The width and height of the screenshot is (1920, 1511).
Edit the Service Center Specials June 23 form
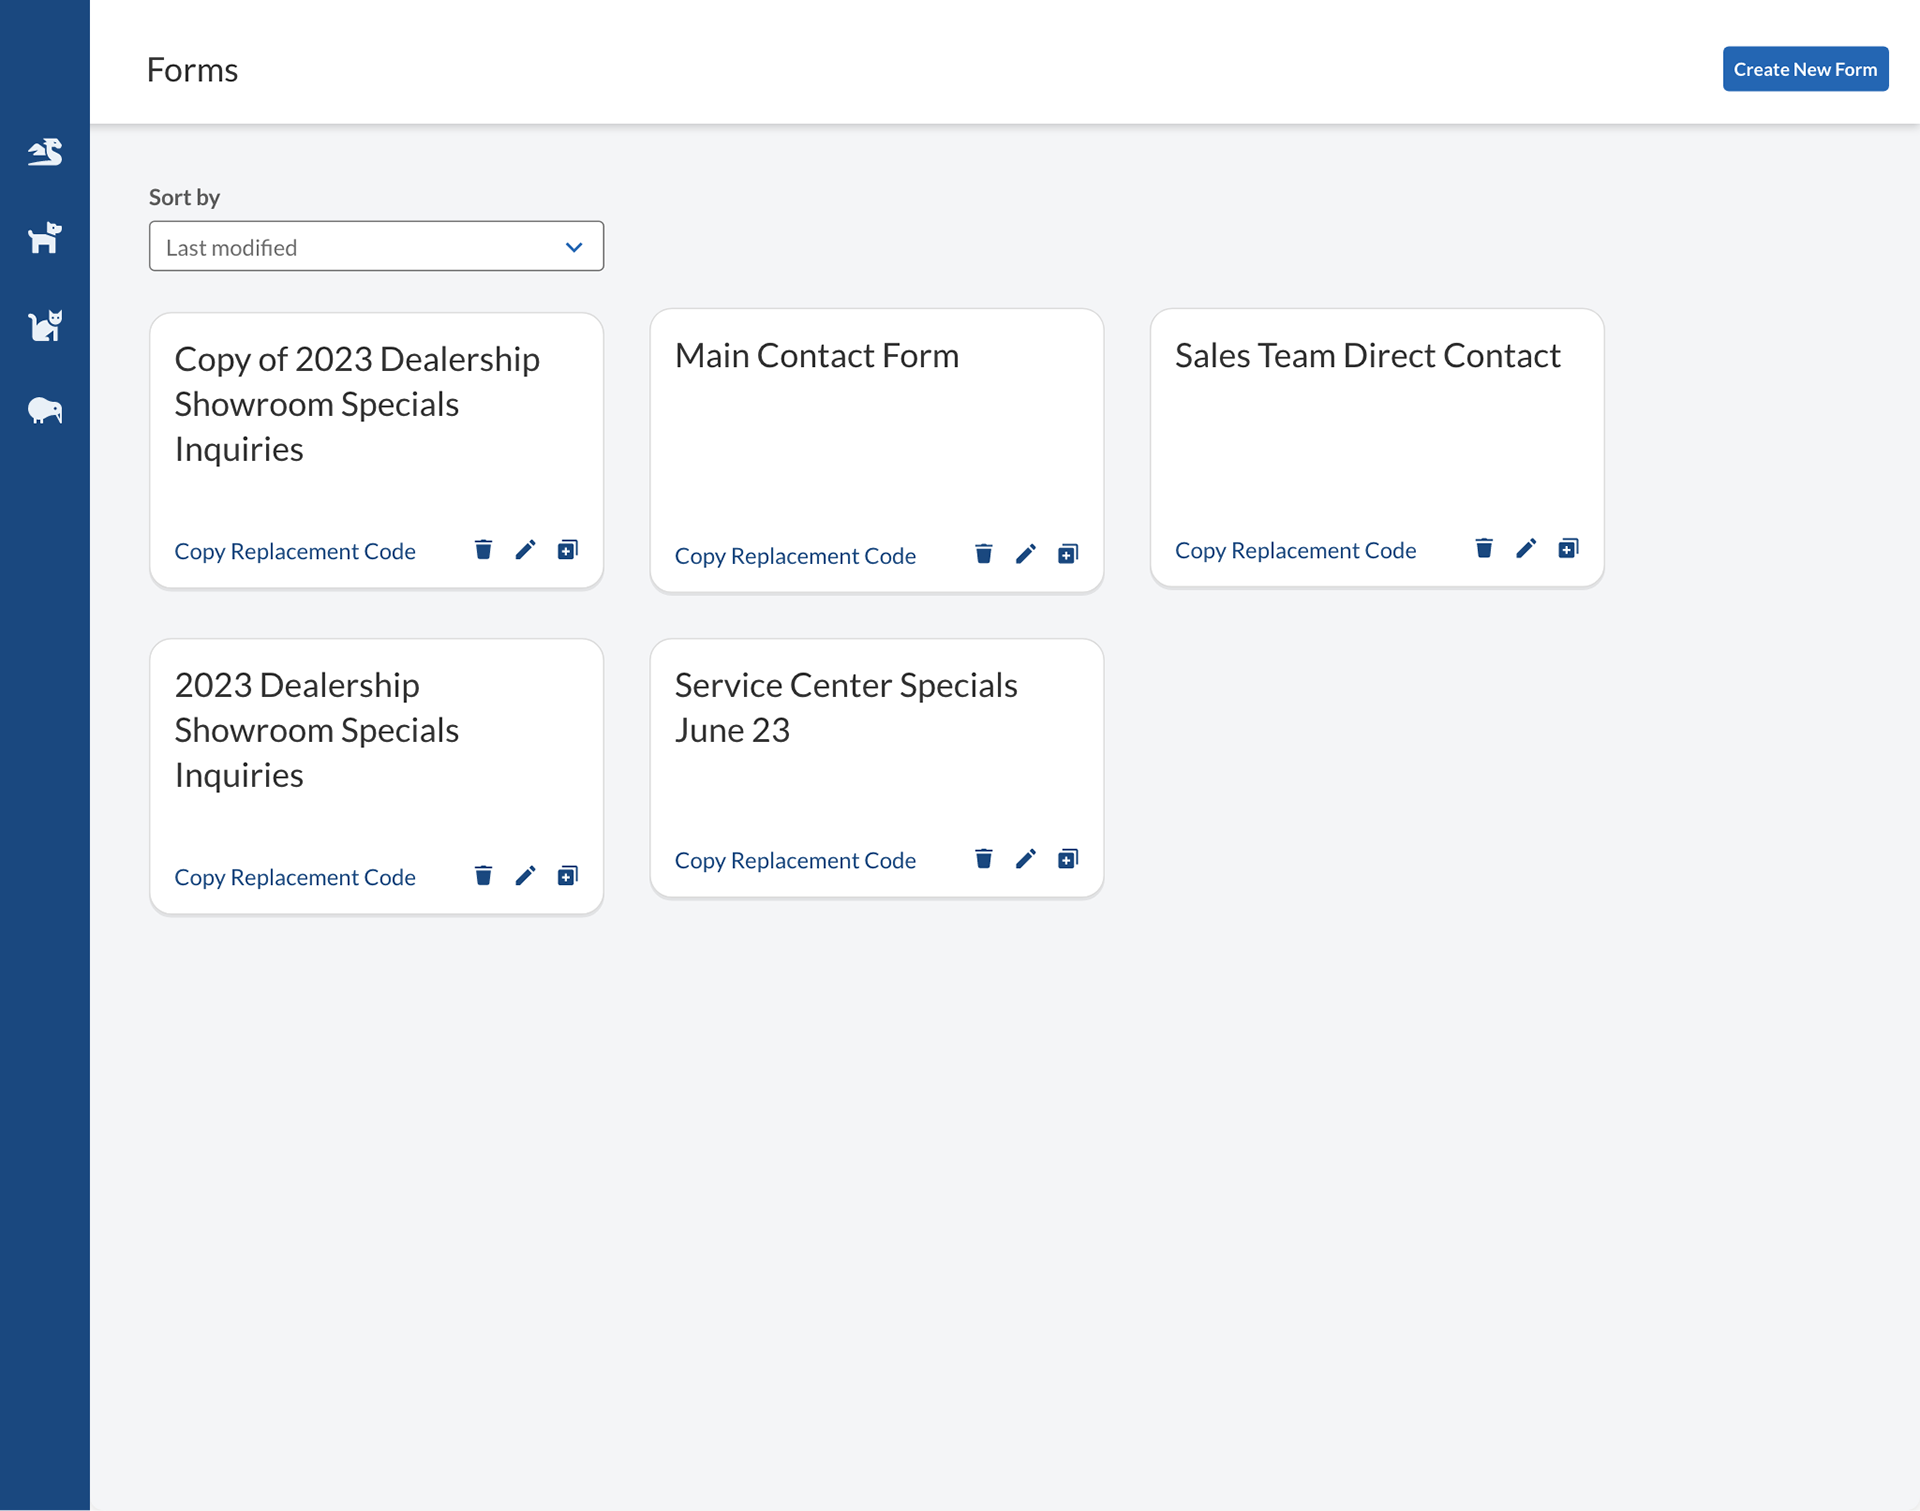coord(1025,859)
